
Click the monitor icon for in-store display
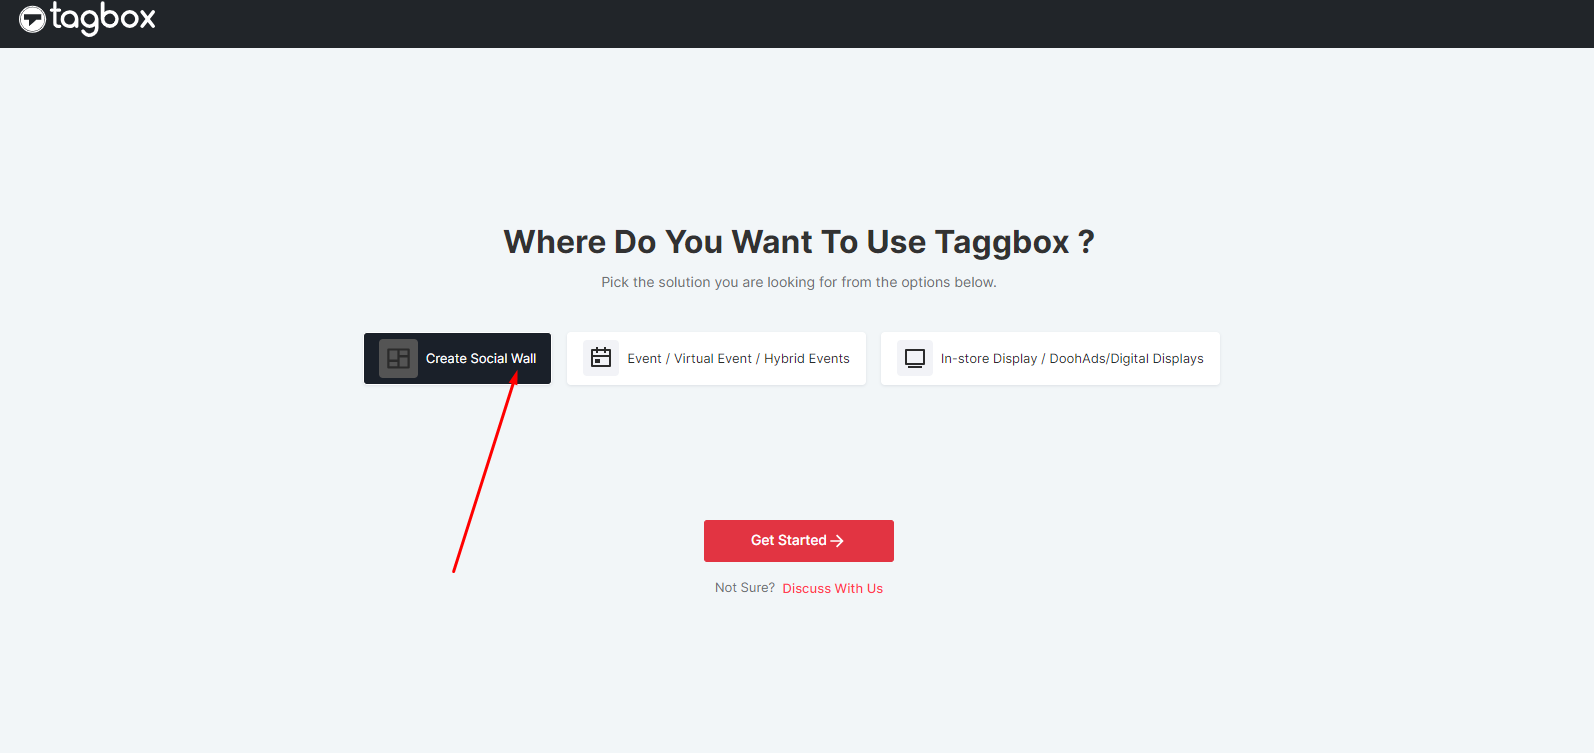point(915,358)
